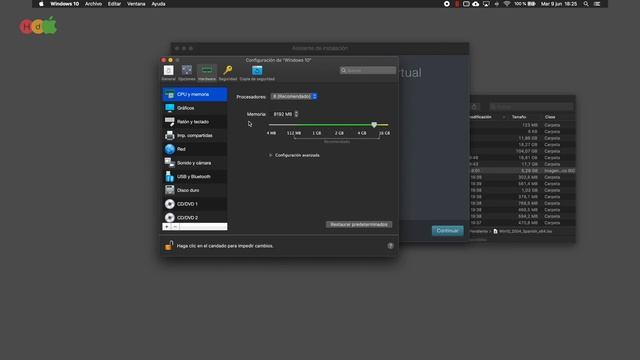Click the search field in configuration window
Screen dimensions: 640x360
coord(368,71)
